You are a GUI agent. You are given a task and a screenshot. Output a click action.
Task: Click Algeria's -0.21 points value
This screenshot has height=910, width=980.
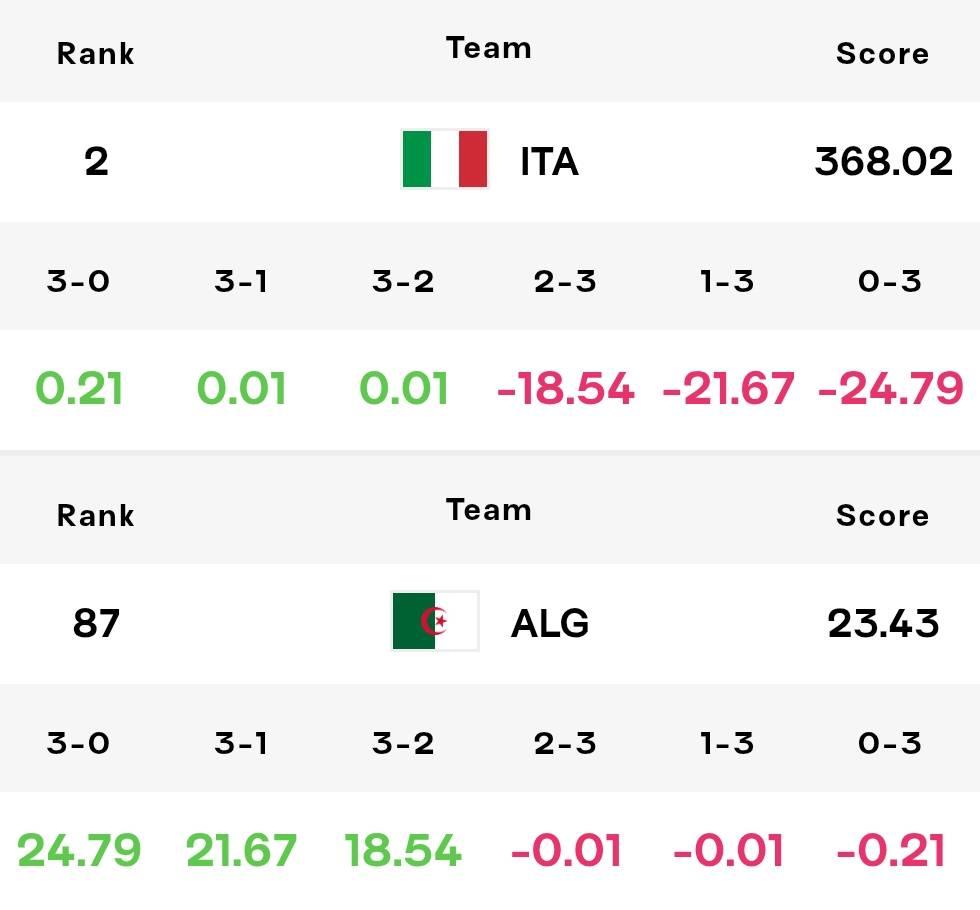tap(891, 850)
